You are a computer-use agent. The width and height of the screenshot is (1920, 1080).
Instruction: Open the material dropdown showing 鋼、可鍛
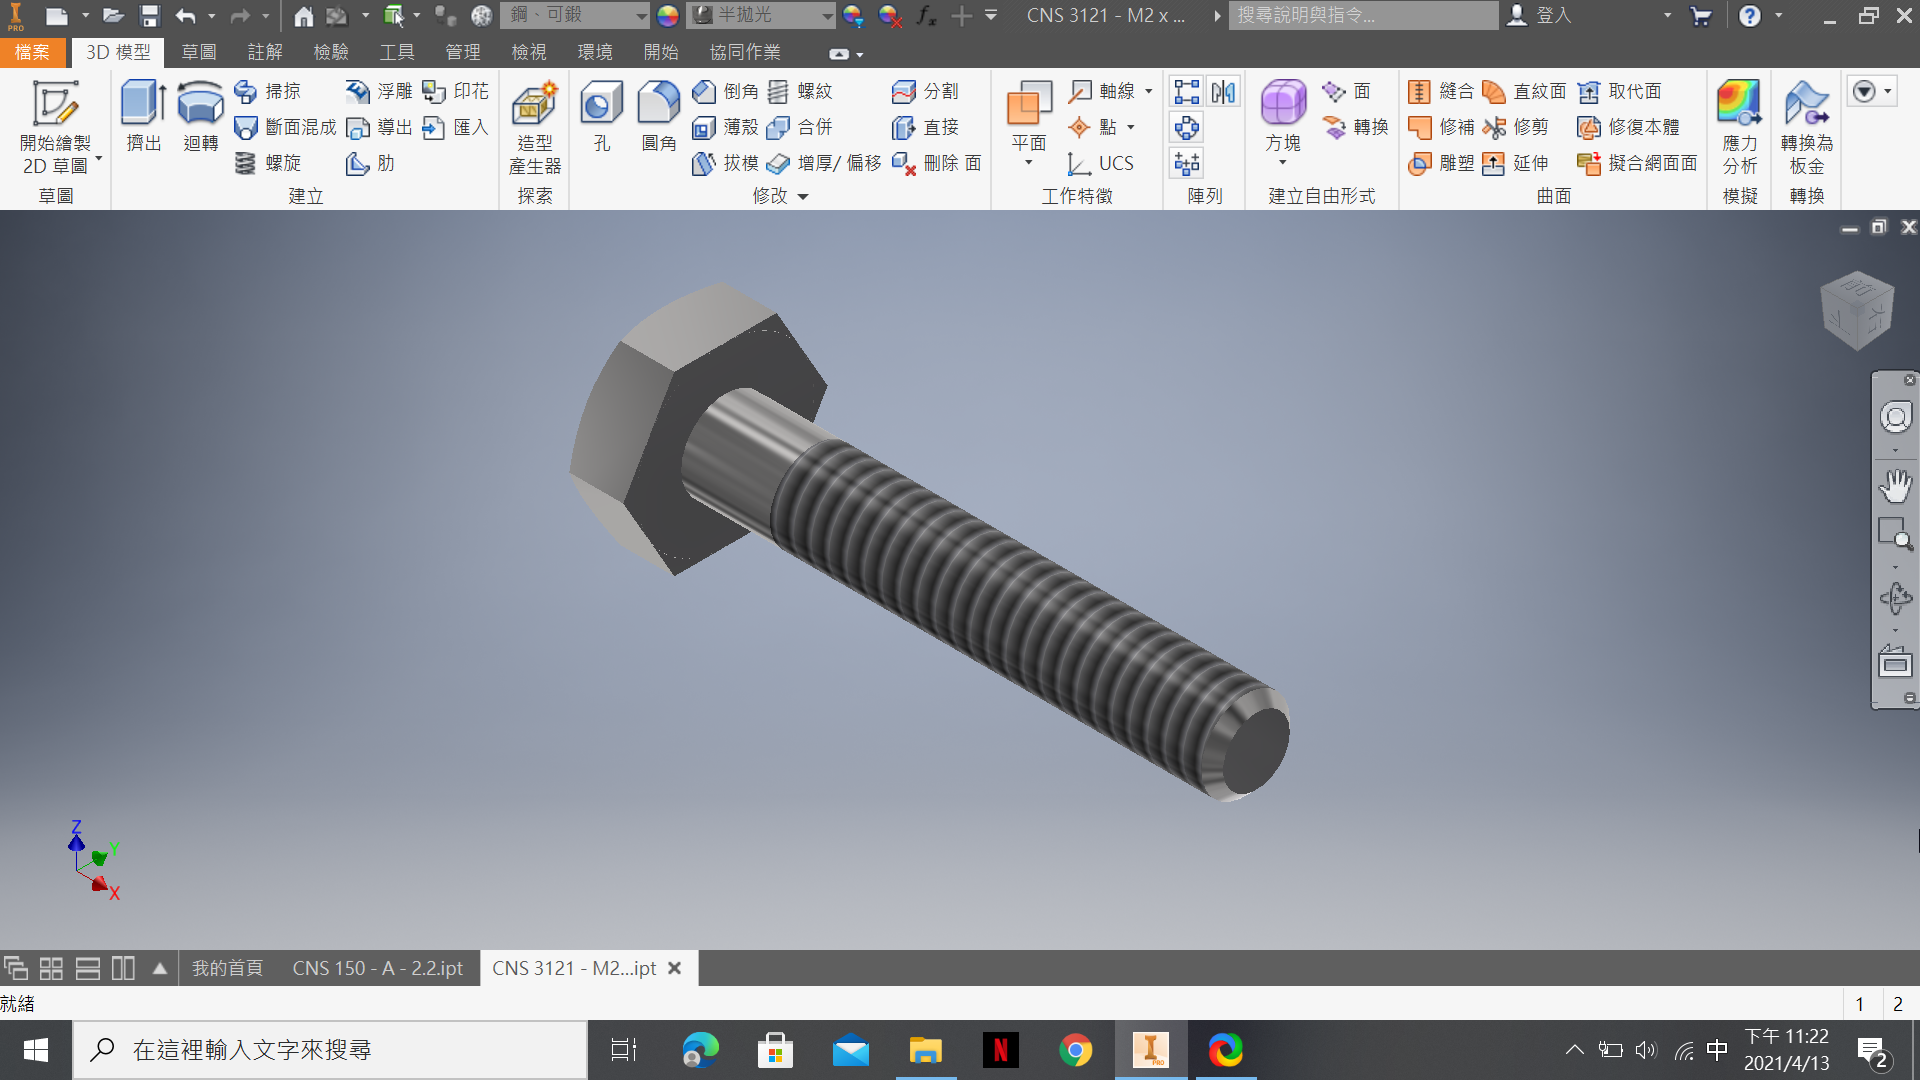click(x=576, y=15)
